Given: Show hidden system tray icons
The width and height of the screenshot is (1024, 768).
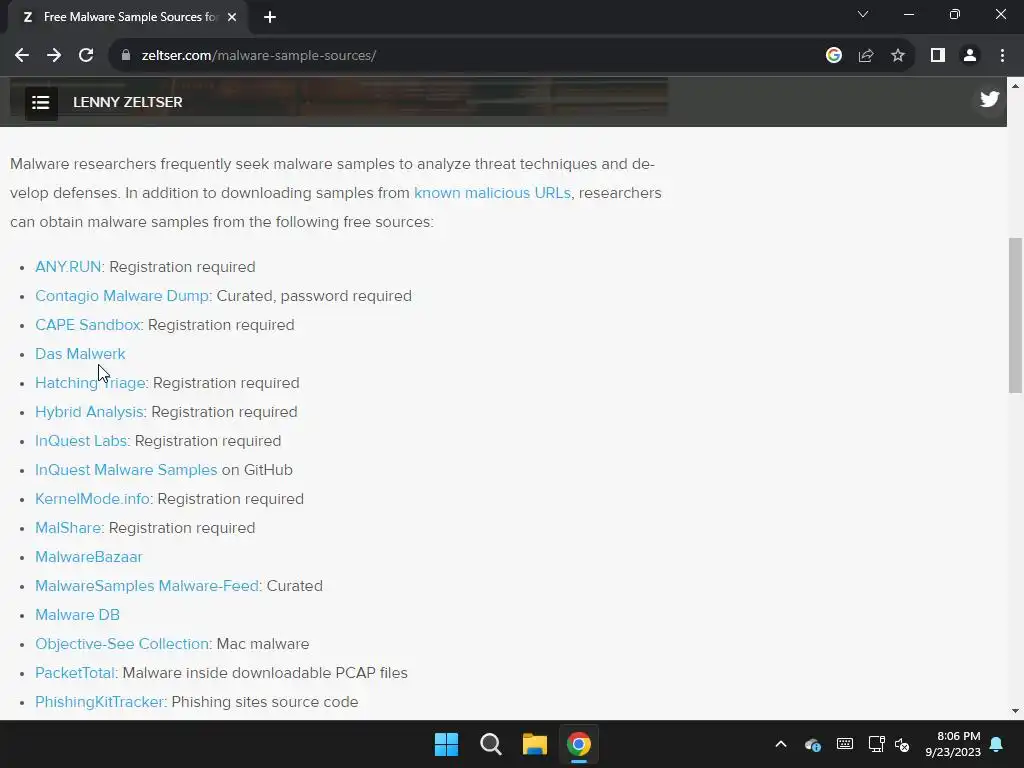Looking at the screenshot, I should [780, 744].
